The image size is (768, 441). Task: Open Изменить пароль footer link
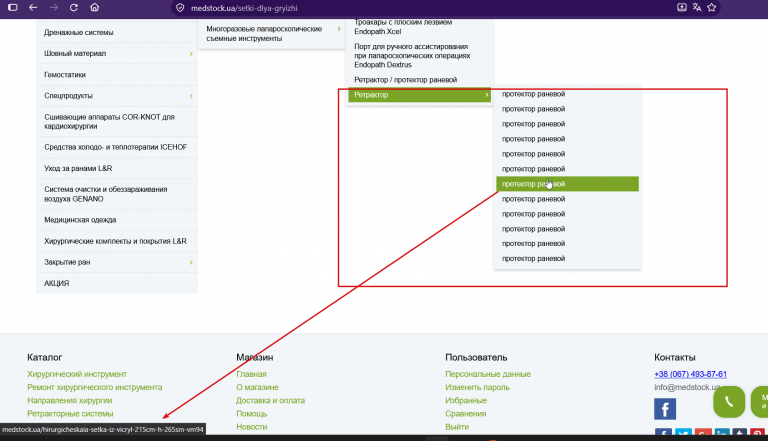(x=478, y=387)
